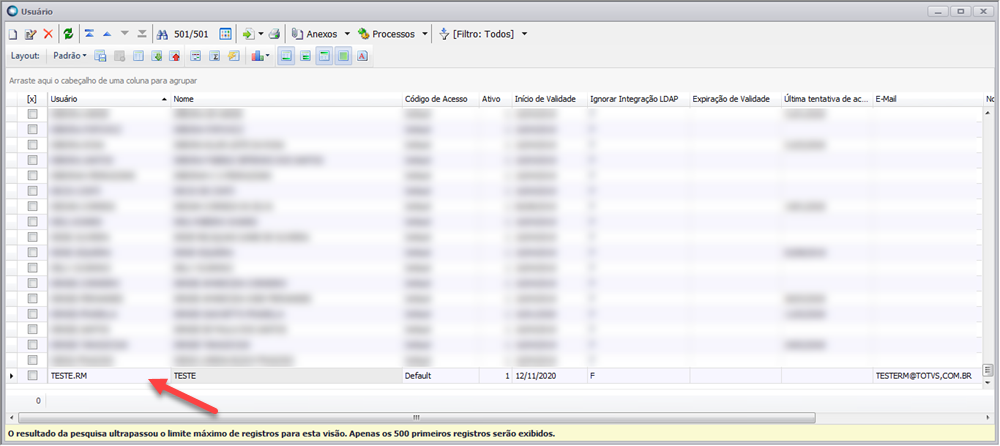
Task: Click the [x] select-all column header
Action: click(32, 99)
